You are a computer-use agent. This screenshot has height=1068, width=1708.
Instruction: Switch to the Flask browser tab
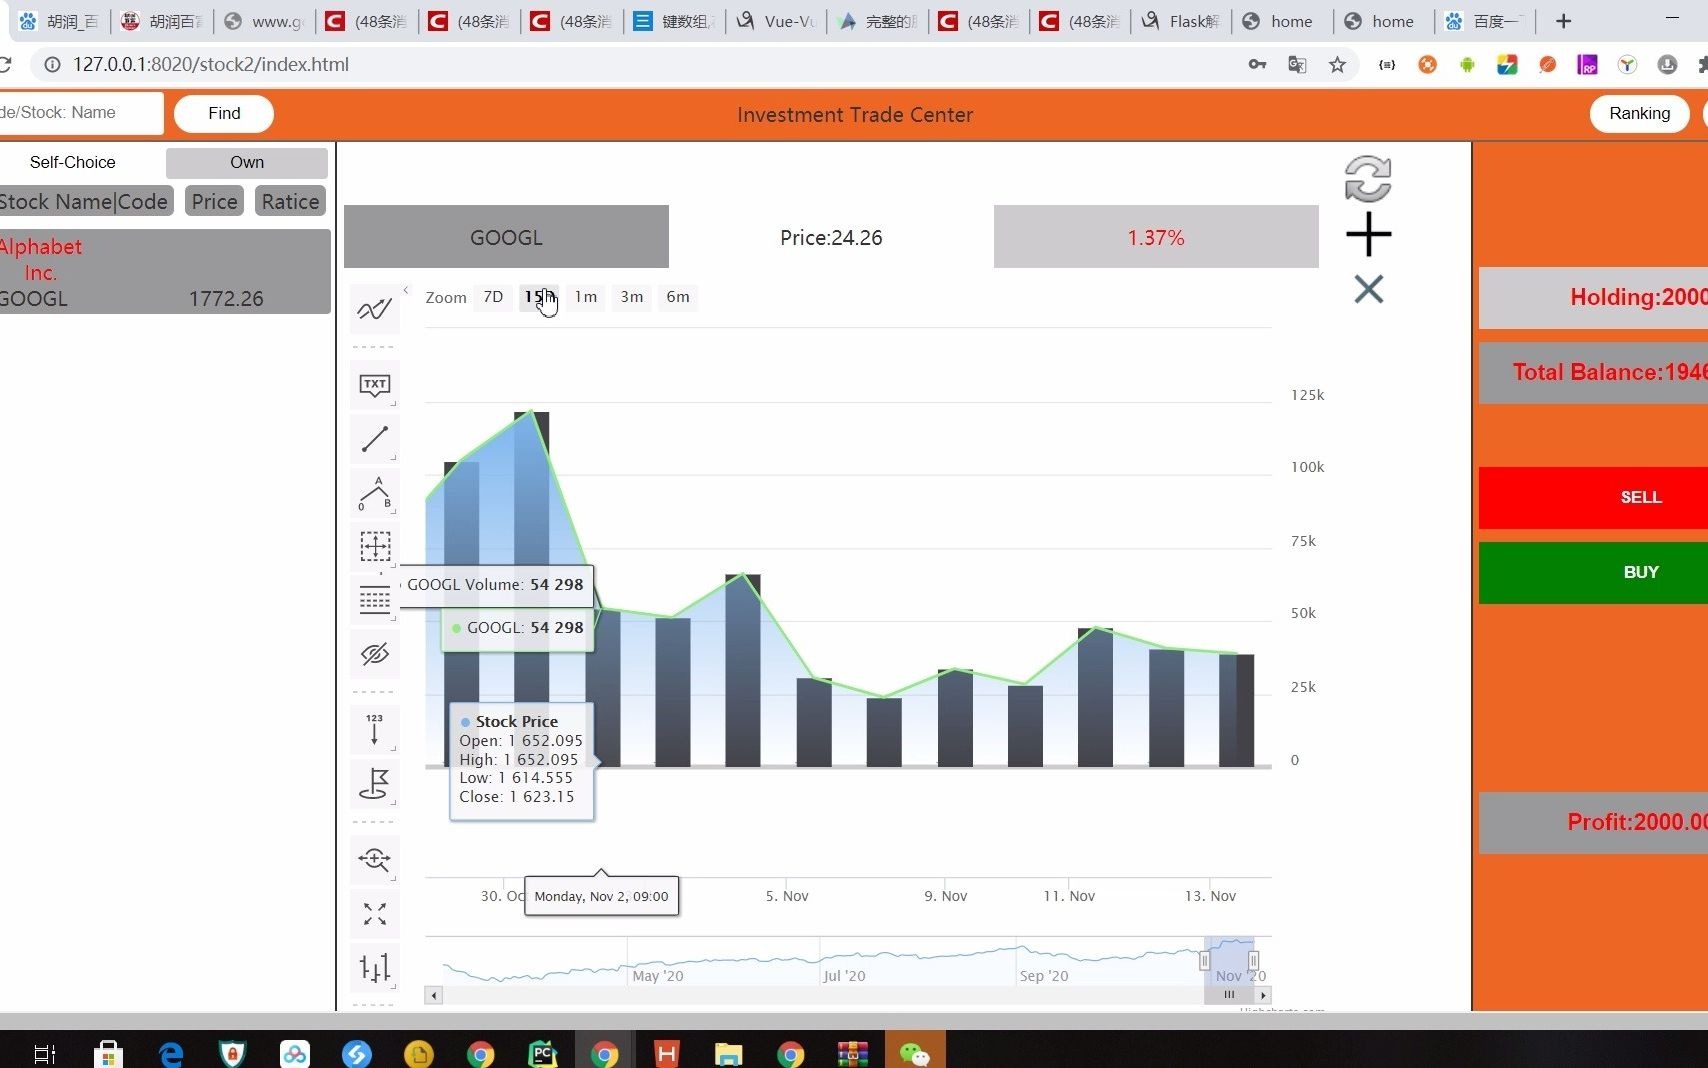pyautogui.click(x=1181, y=21)
